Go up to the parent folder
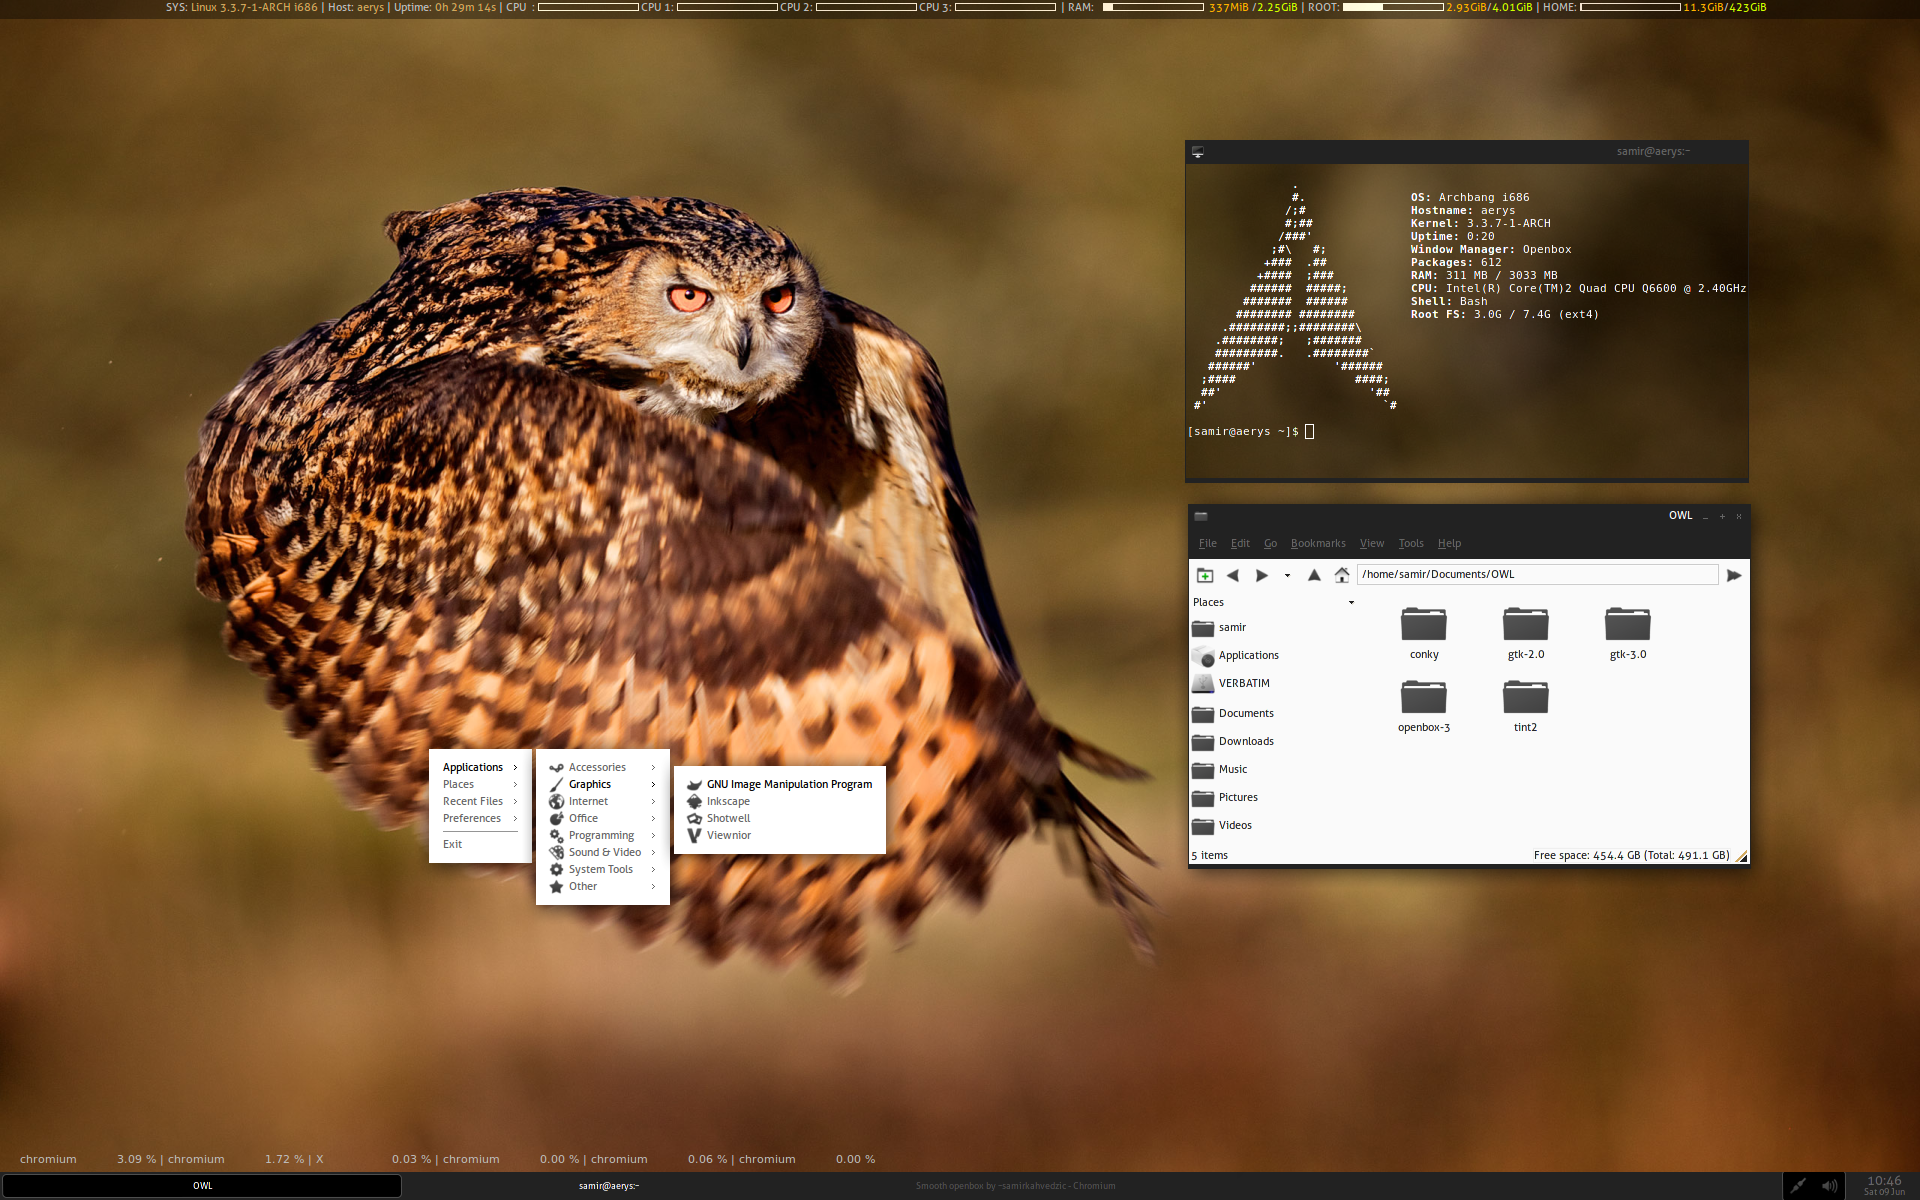Viewport: 1920px width, 1200px height. pos(1315,575)
